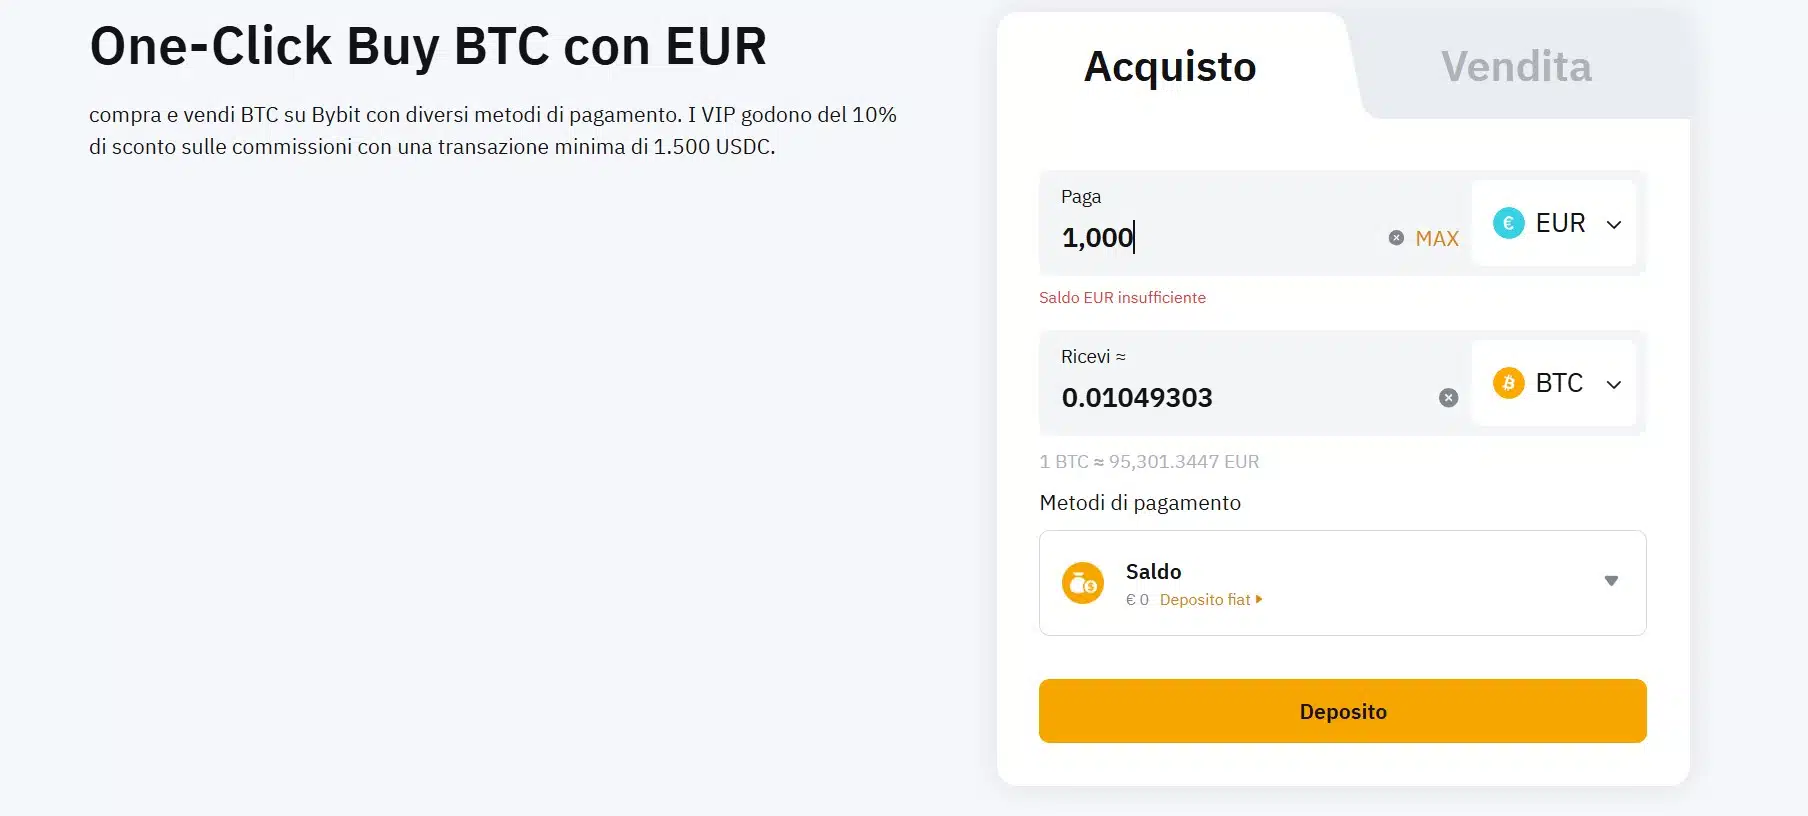The height and width of the screenshot is (816, 1808).
Task: Click MAX to use full balance
Action: click(x=1436, y=238)
